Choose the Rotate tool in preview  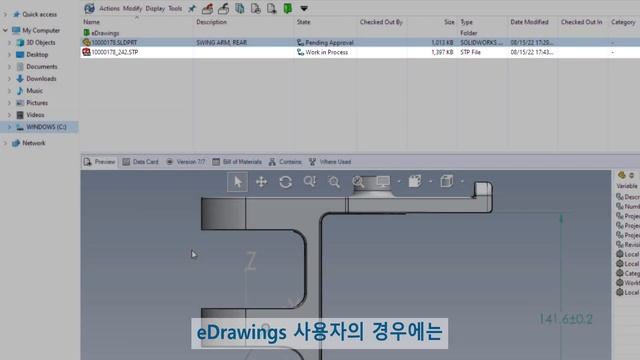285,182
